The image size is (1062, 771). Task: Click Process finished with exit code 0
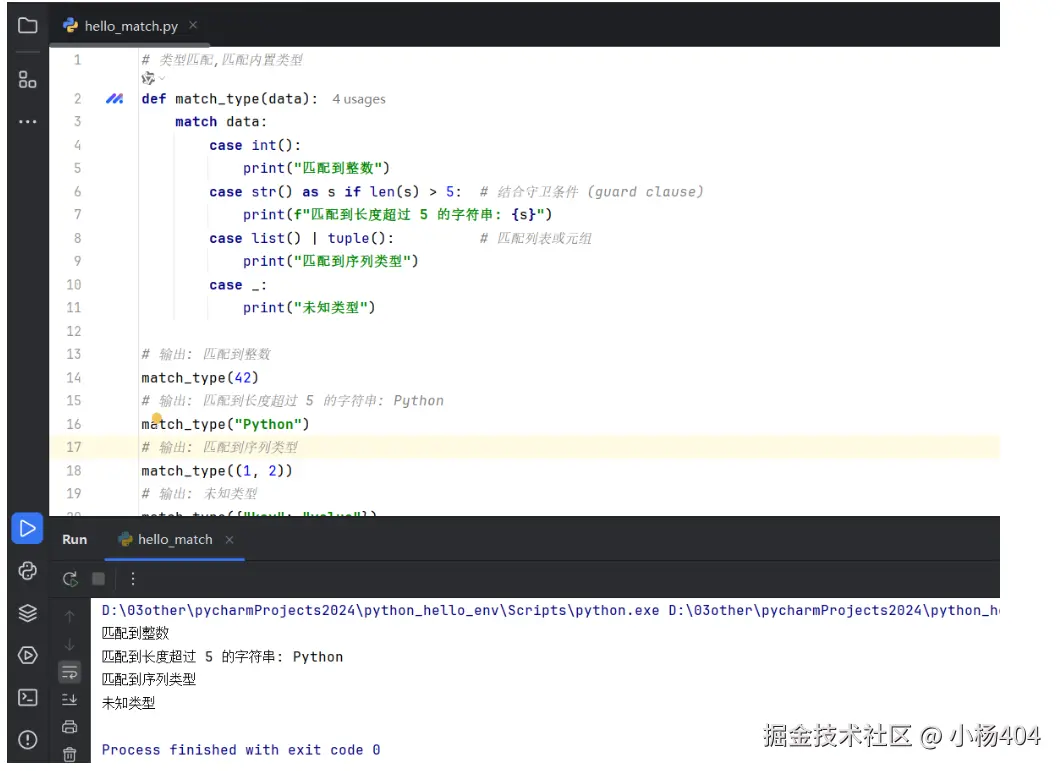[241, 750]
